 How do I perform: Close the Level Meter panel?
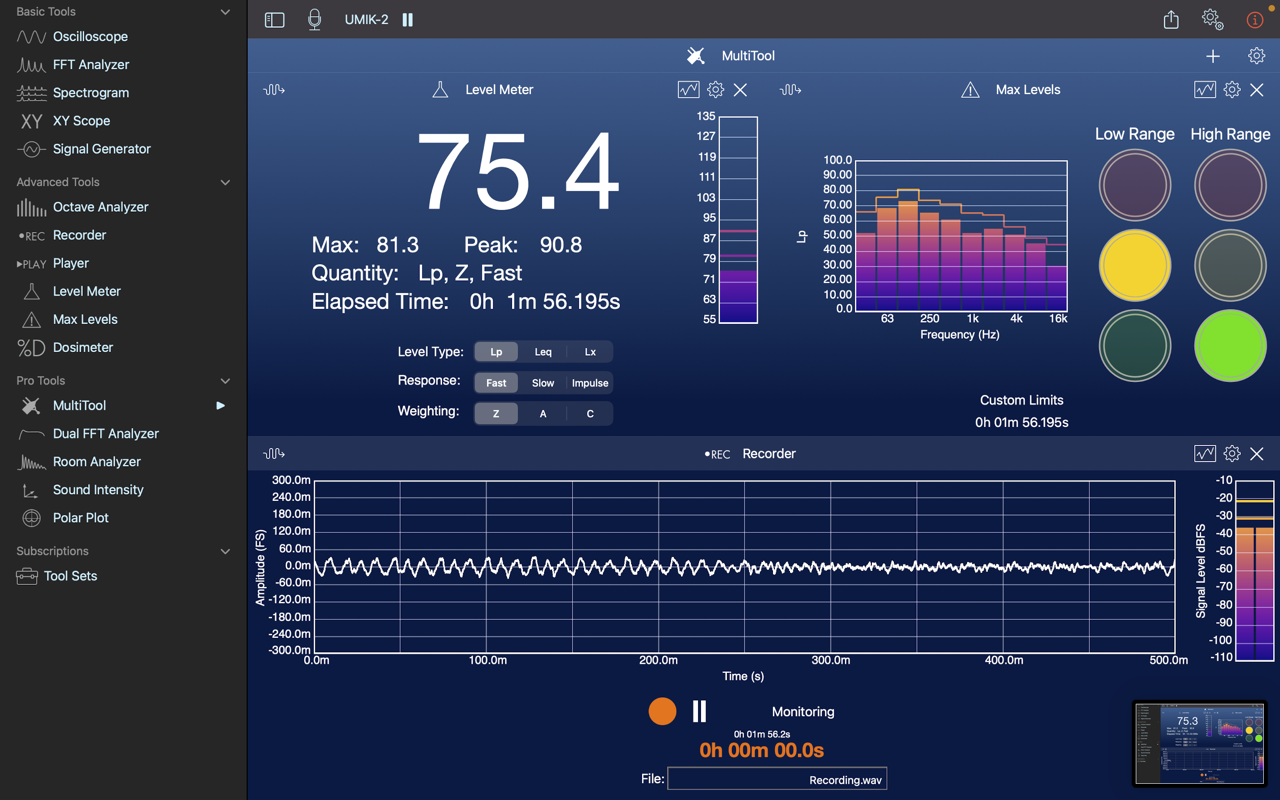click(740, 90)
